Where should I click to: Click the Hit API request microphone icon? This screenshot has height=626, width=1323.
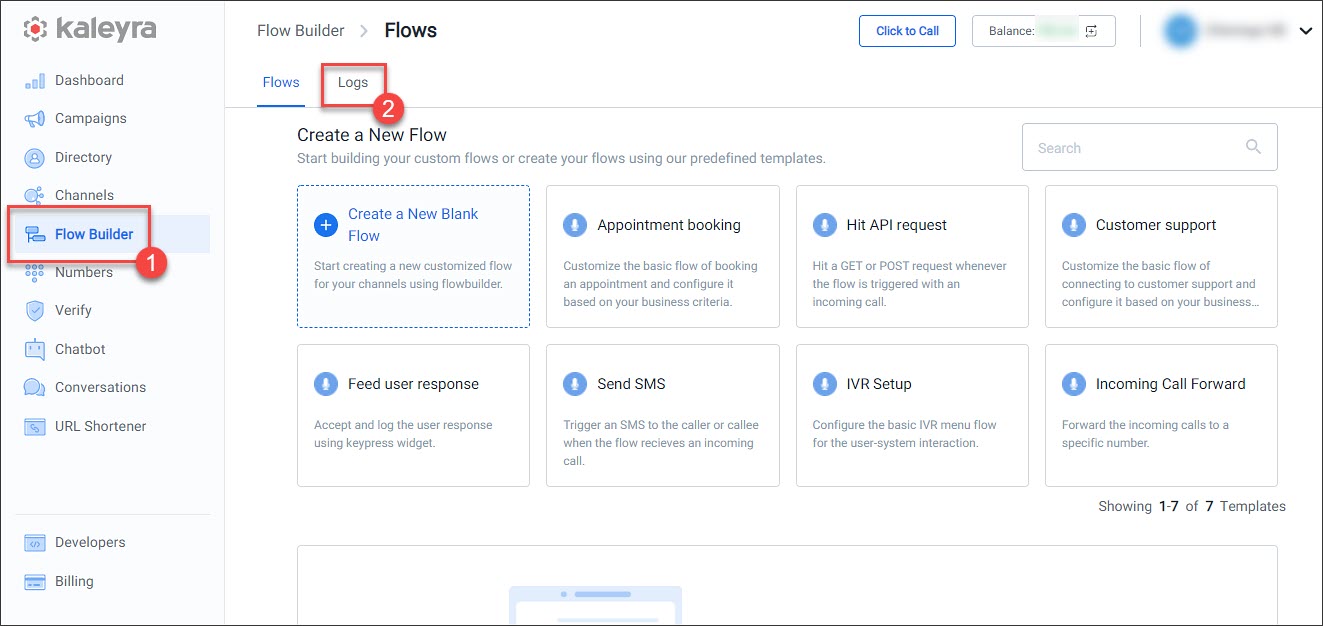(x=824, y=225)
